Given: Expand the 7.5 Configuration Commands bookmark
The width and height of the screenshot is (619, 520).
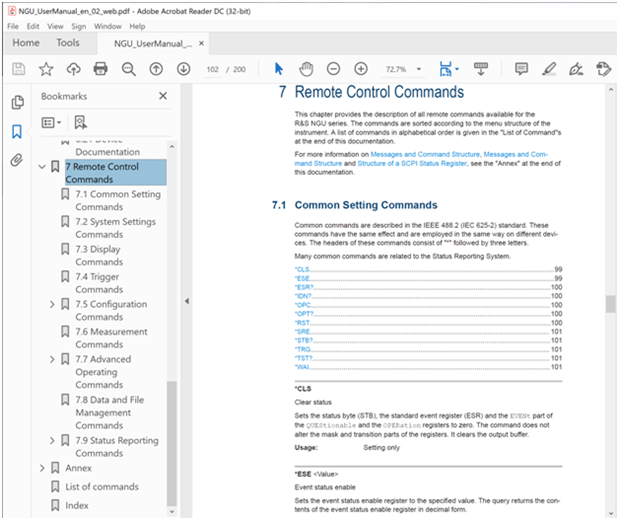Looking at the screenshot, I should tap(52, 304).
